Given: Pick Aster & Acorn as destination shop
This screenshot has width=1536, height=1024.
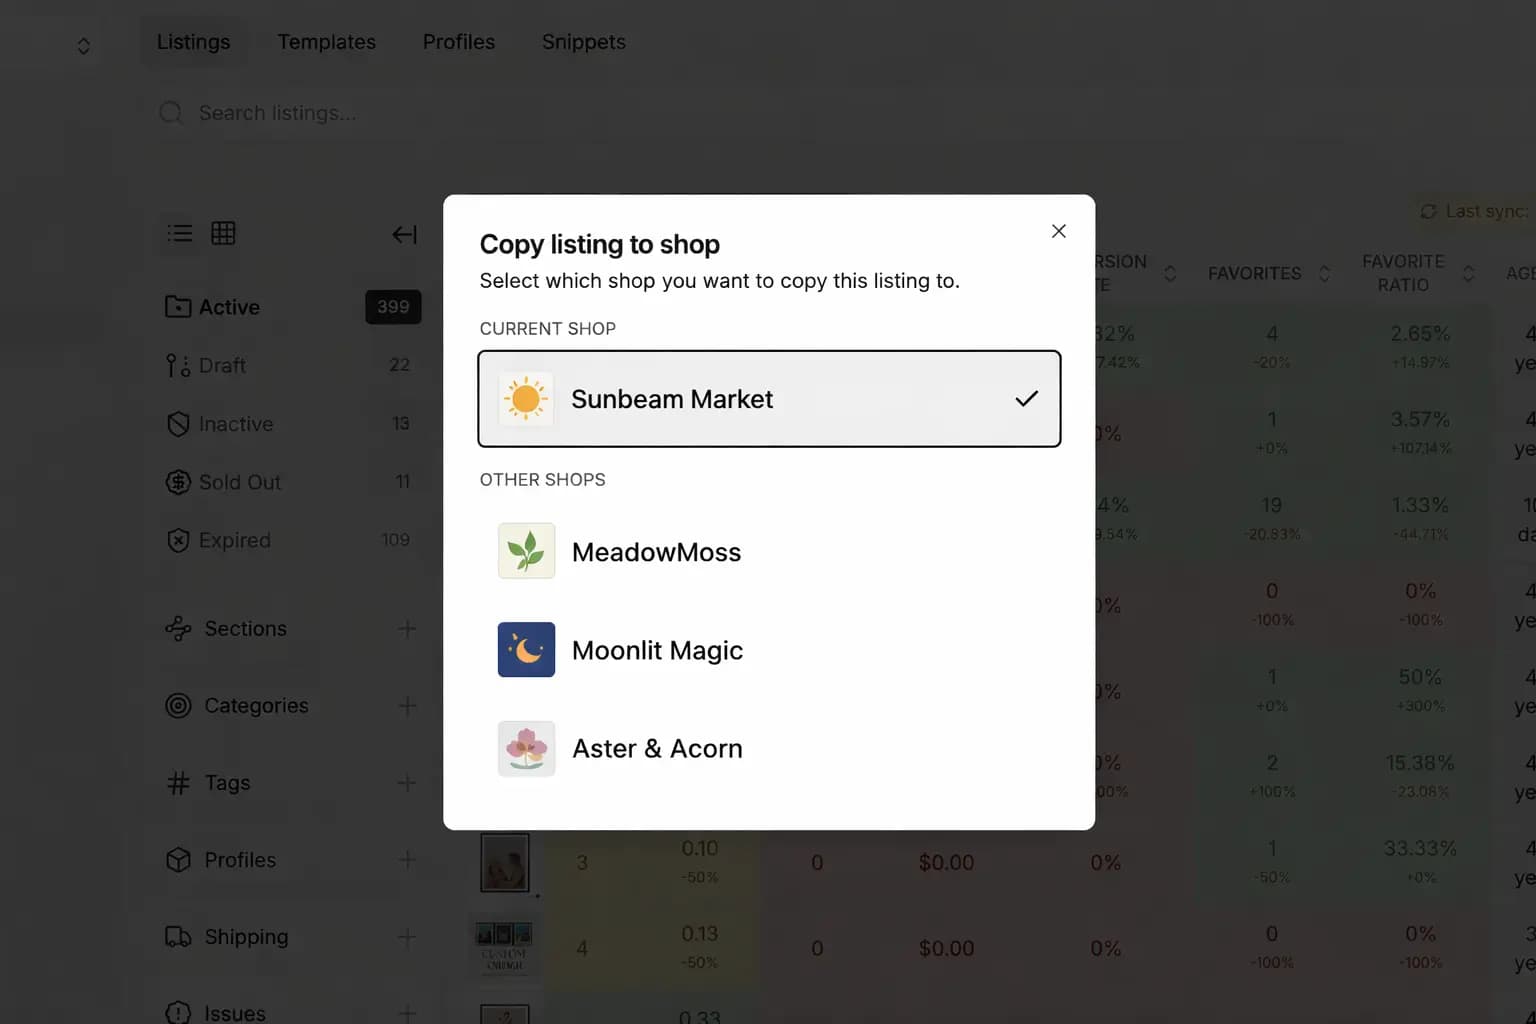Looking at the screenshot, I should (x=769, y=748).
